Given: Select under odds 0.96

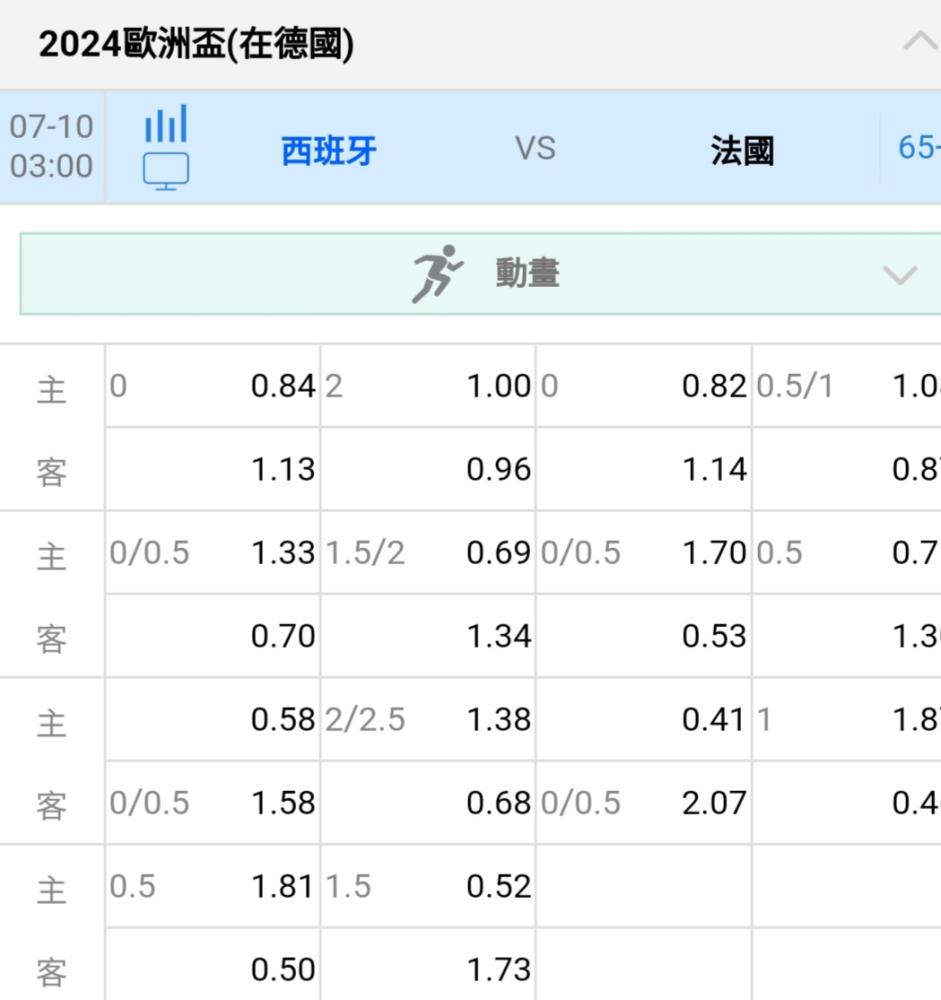Looking at the screenshot, I should (x=498, y=469).
